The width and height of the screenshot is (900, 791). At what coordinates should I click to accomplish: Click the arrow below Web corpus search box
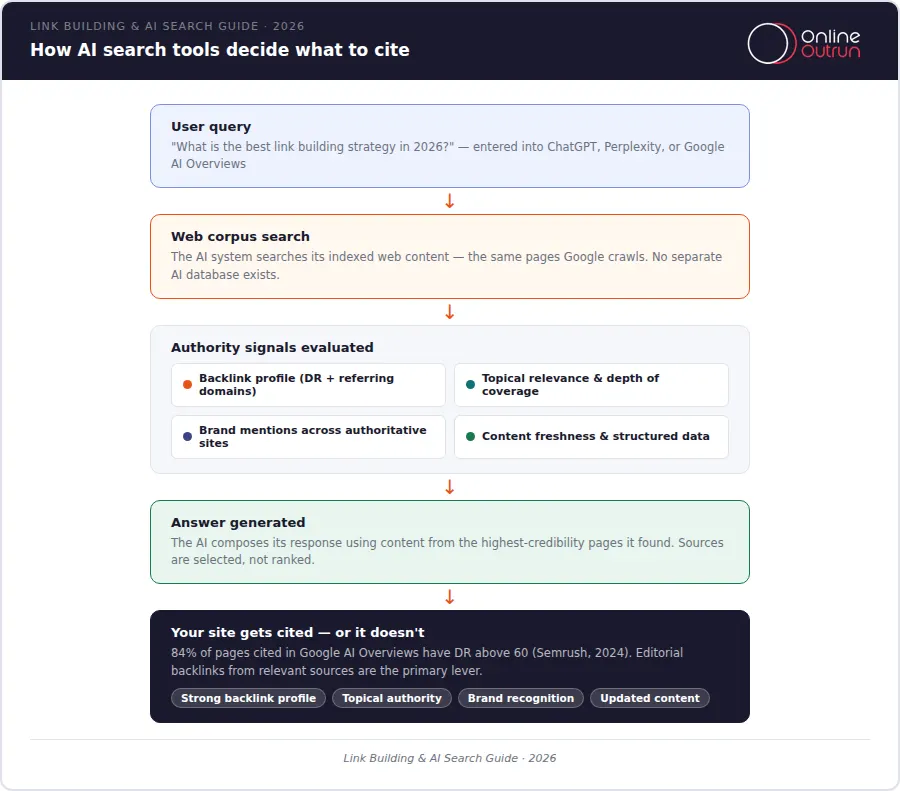(x=450, y=312)
